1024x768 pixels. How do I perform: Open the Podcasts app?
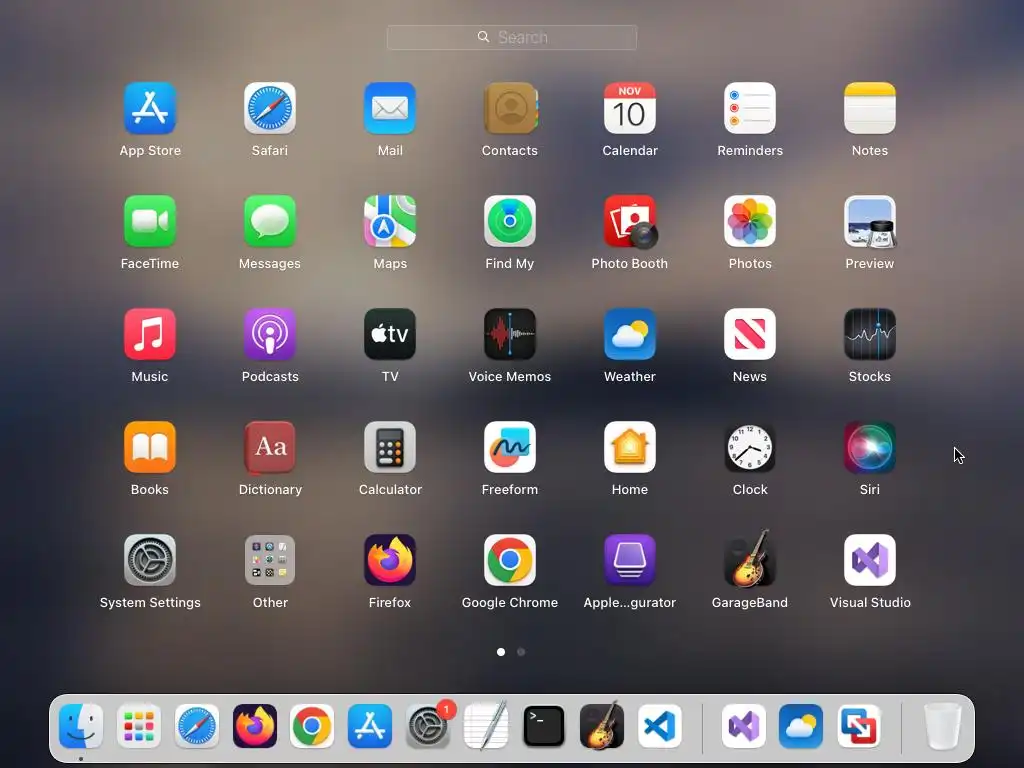[270, 334]
